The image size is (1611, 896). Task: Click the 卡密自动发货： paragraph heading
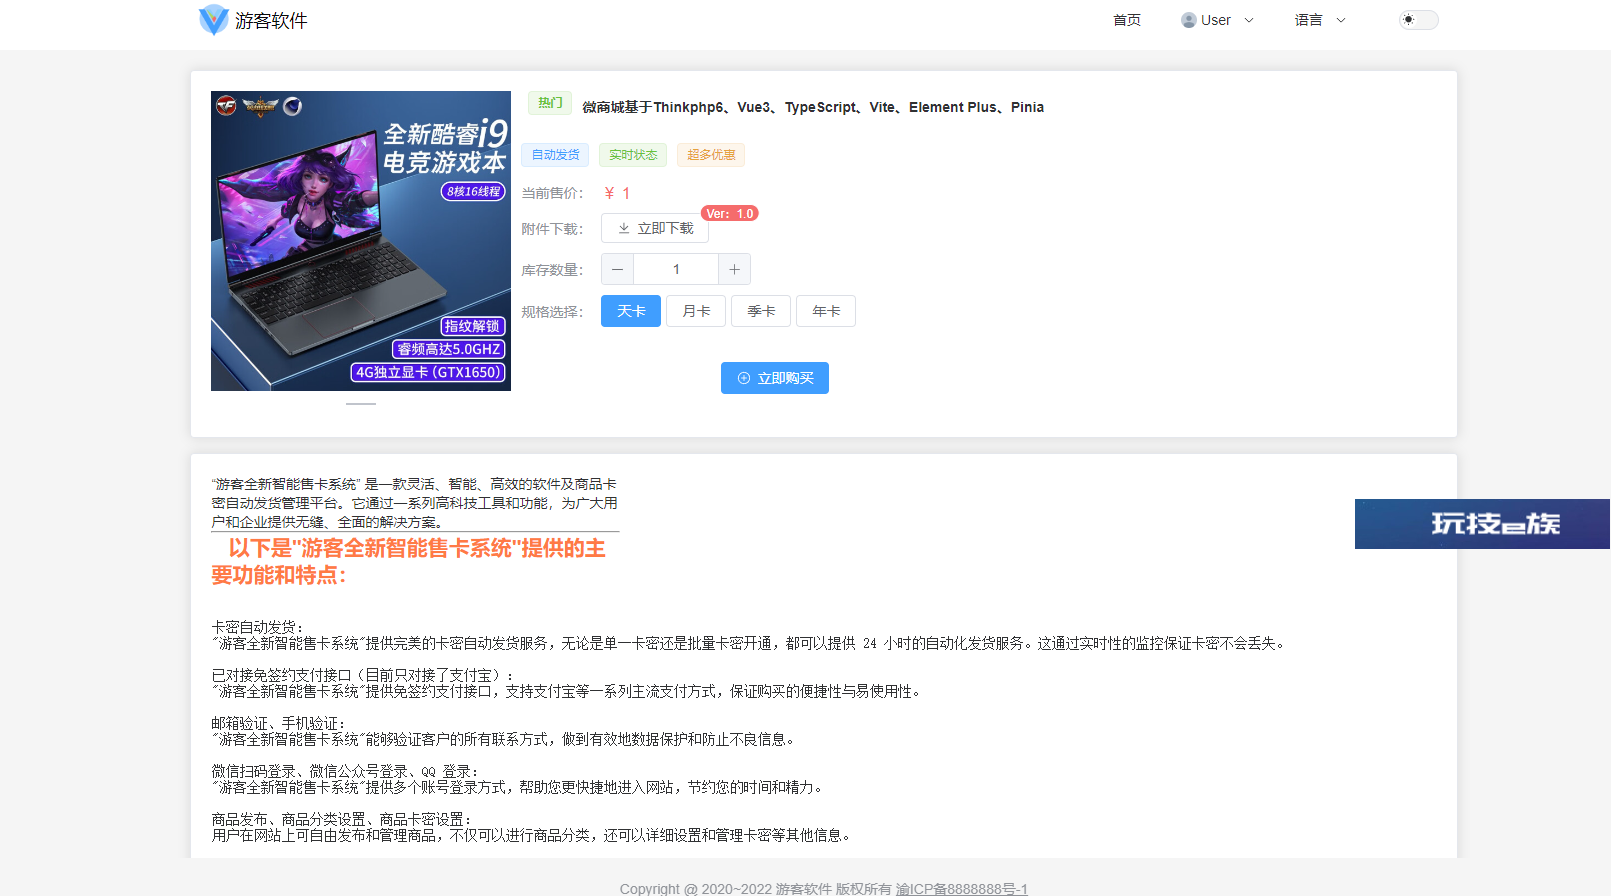click(x=257, y=627)
